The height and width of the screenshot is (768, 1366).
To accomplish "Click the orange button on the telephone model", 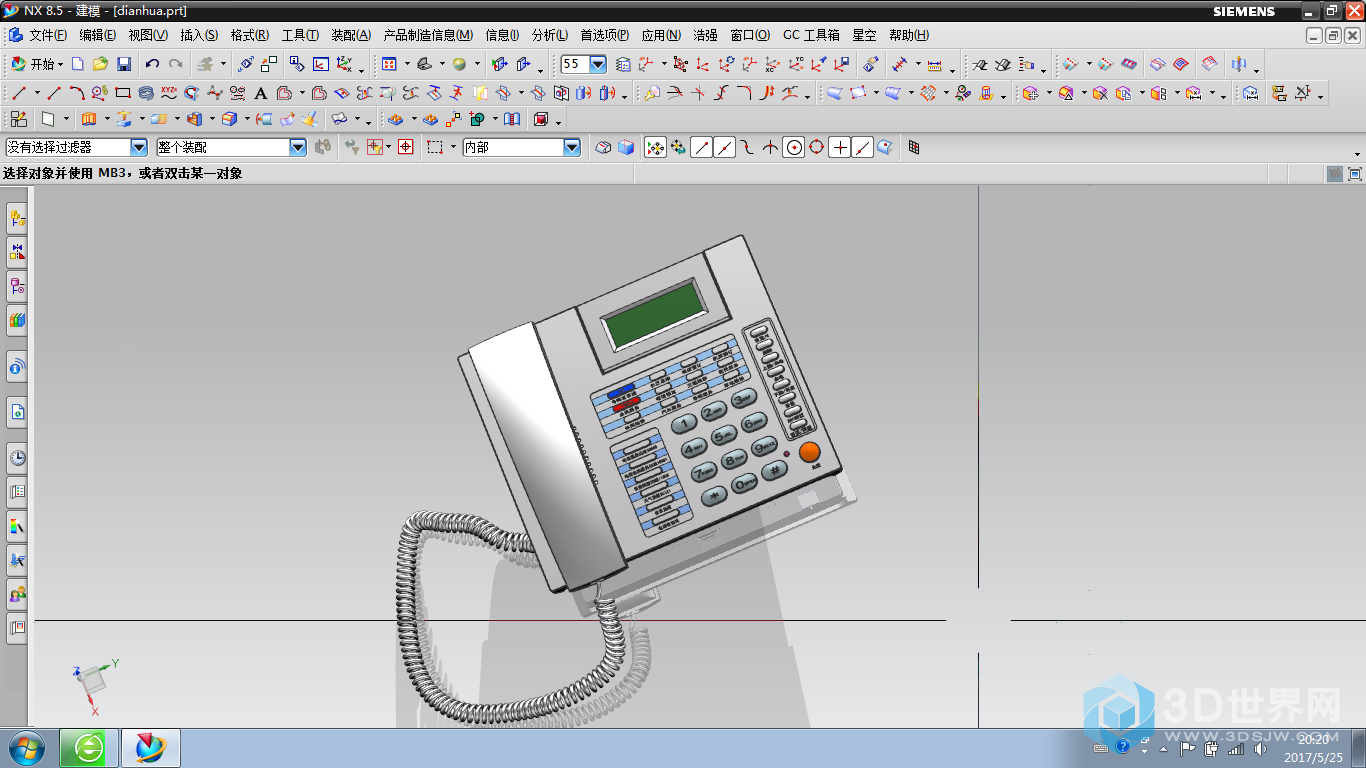I will click(x=809, y=451).
